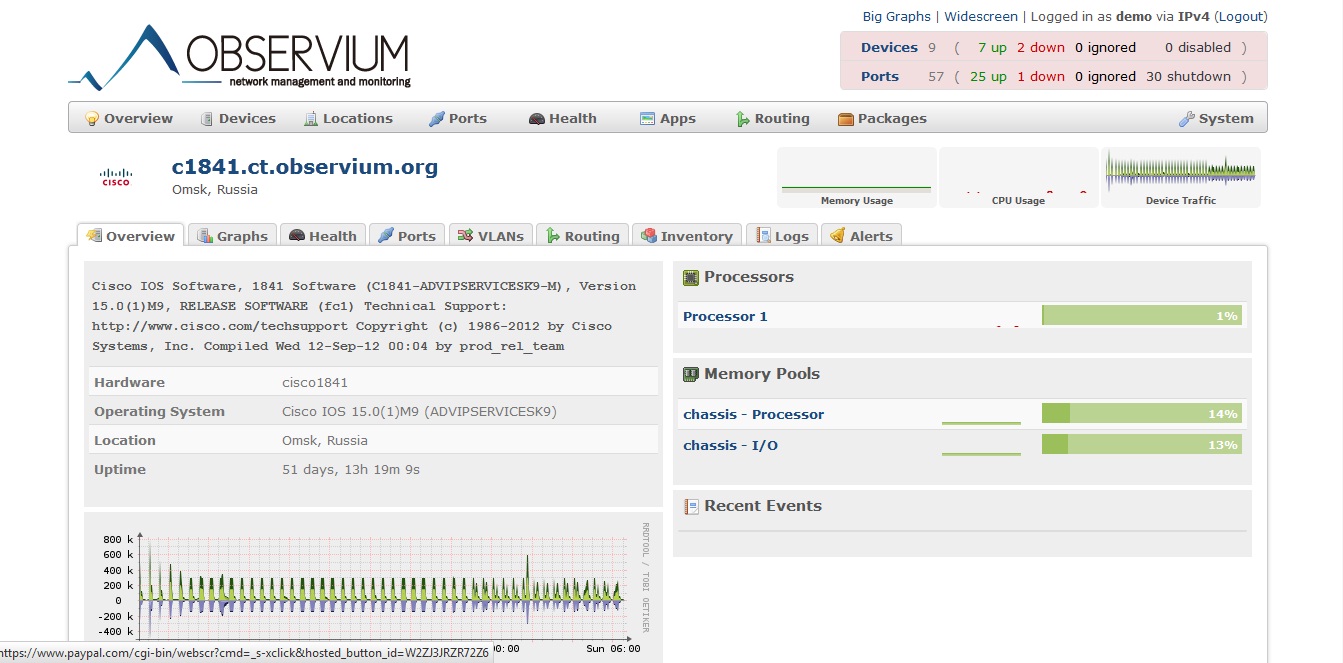The image size is (1343, 663).
Task: Switch to the Alerts tab
Action: [861, 236]
